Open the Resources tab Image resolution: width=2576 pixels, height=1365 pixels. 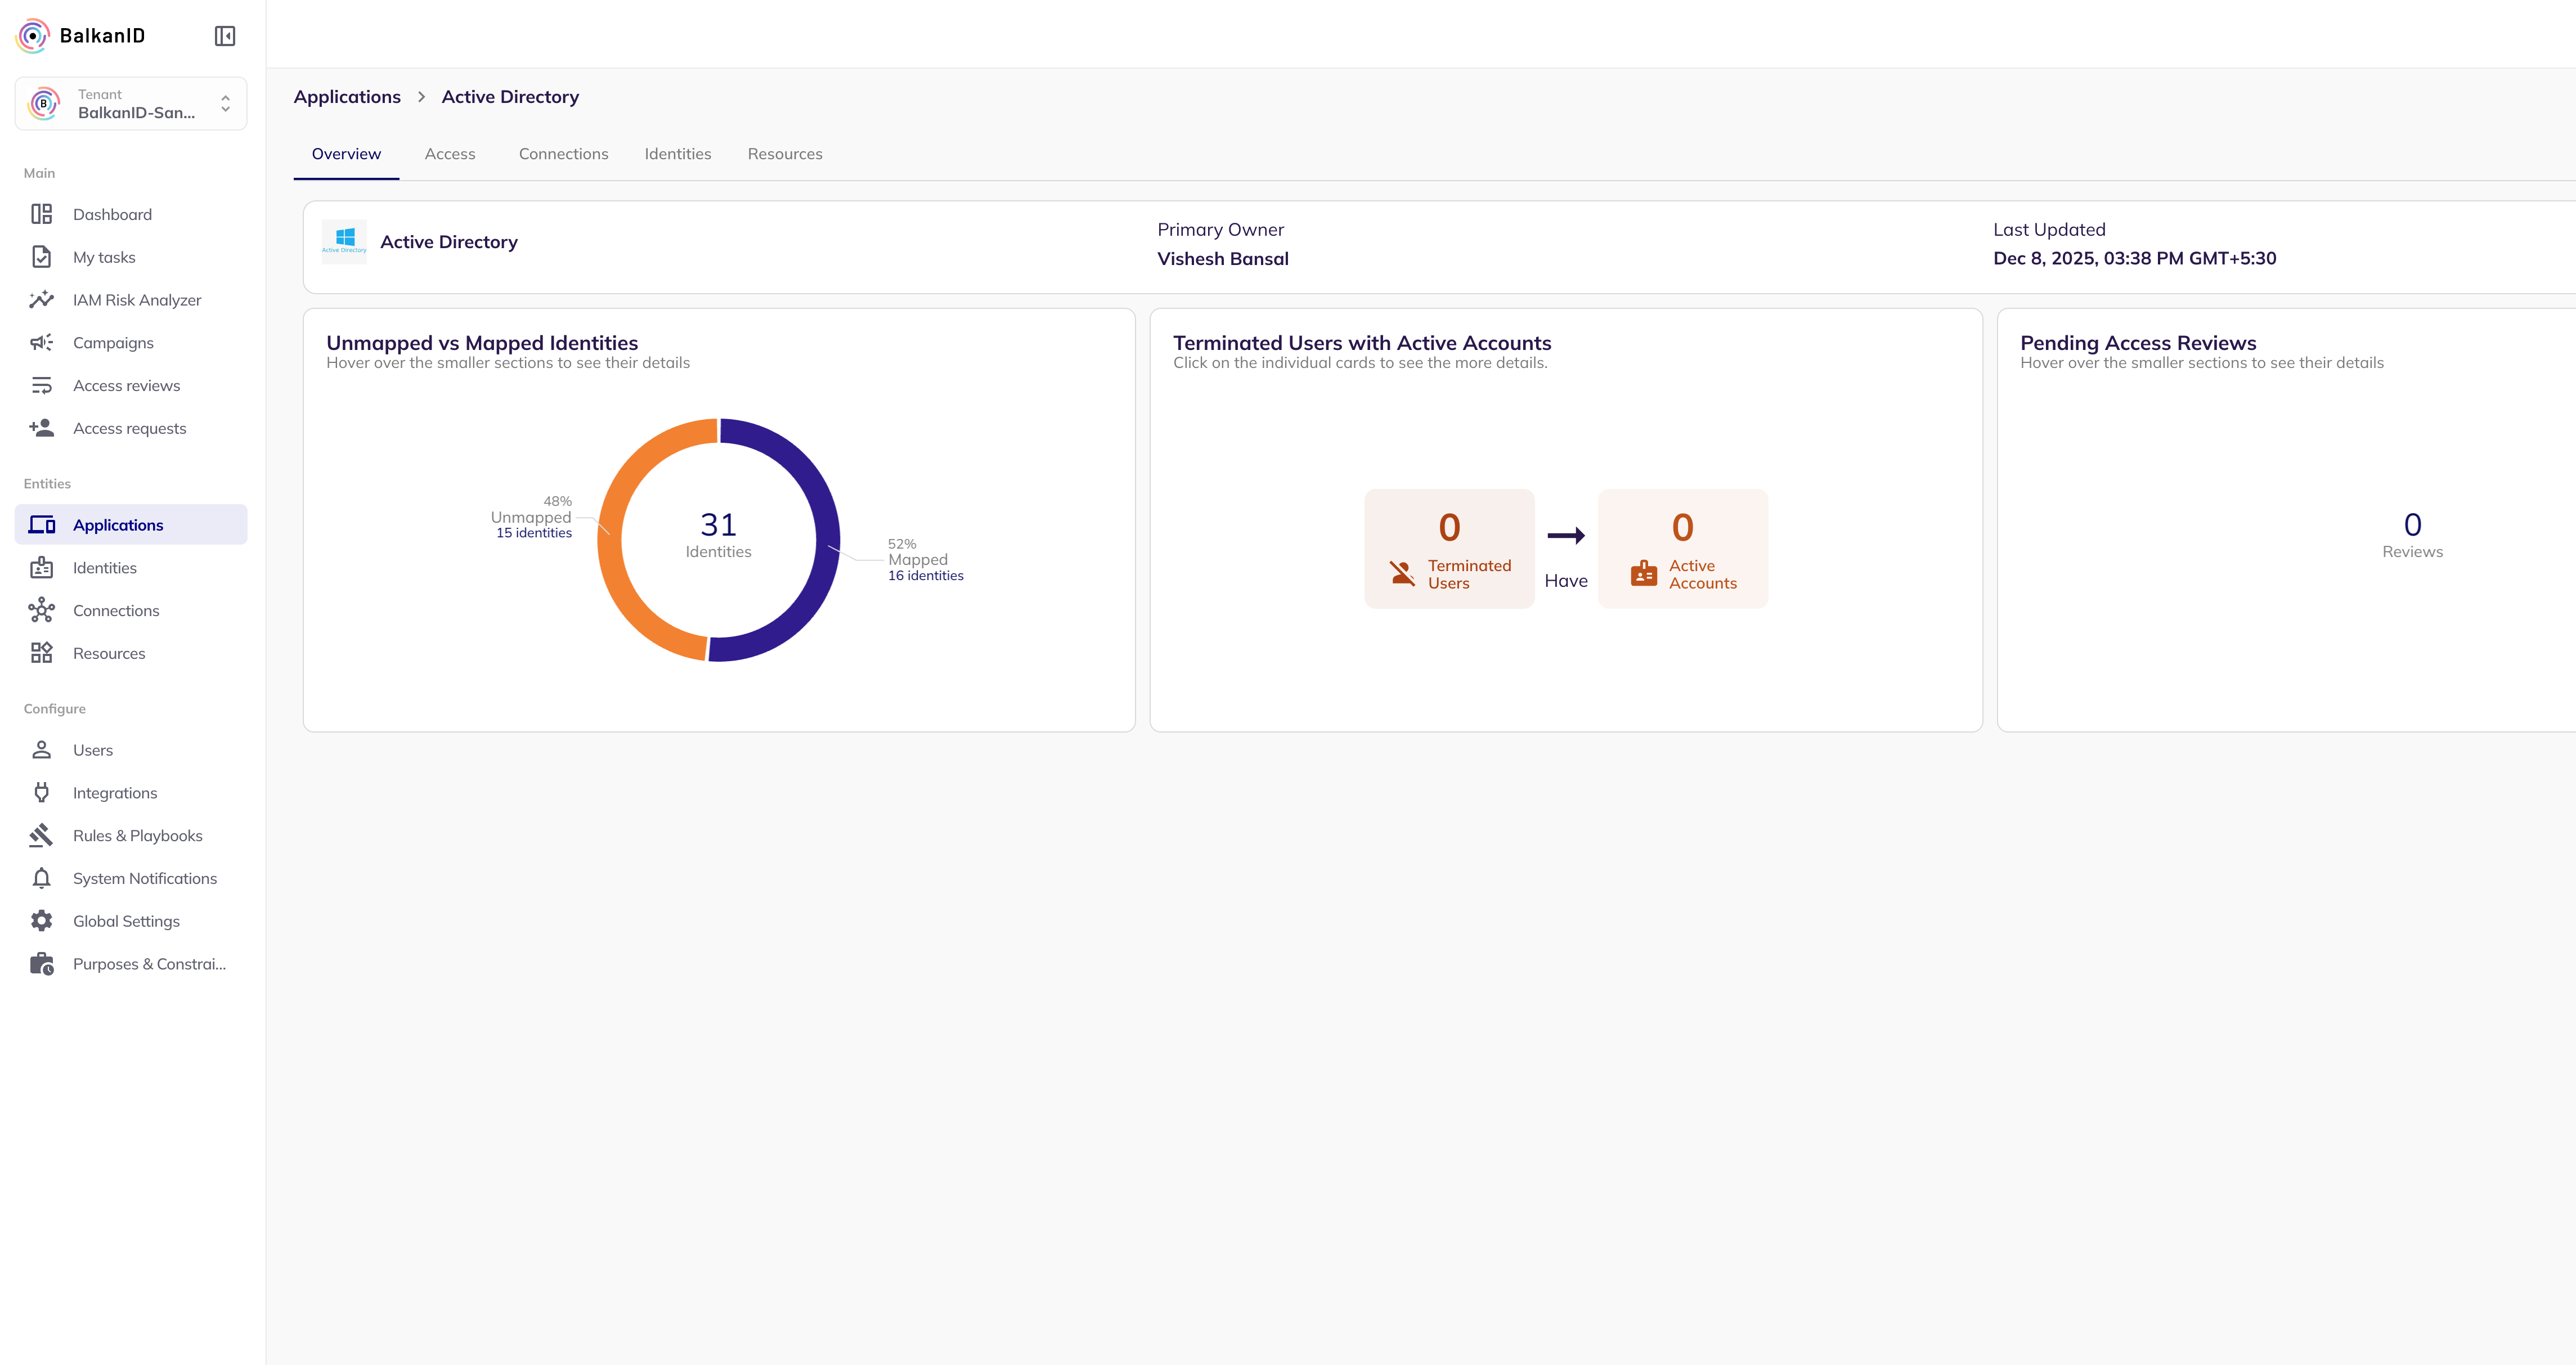tap(784, 154)
